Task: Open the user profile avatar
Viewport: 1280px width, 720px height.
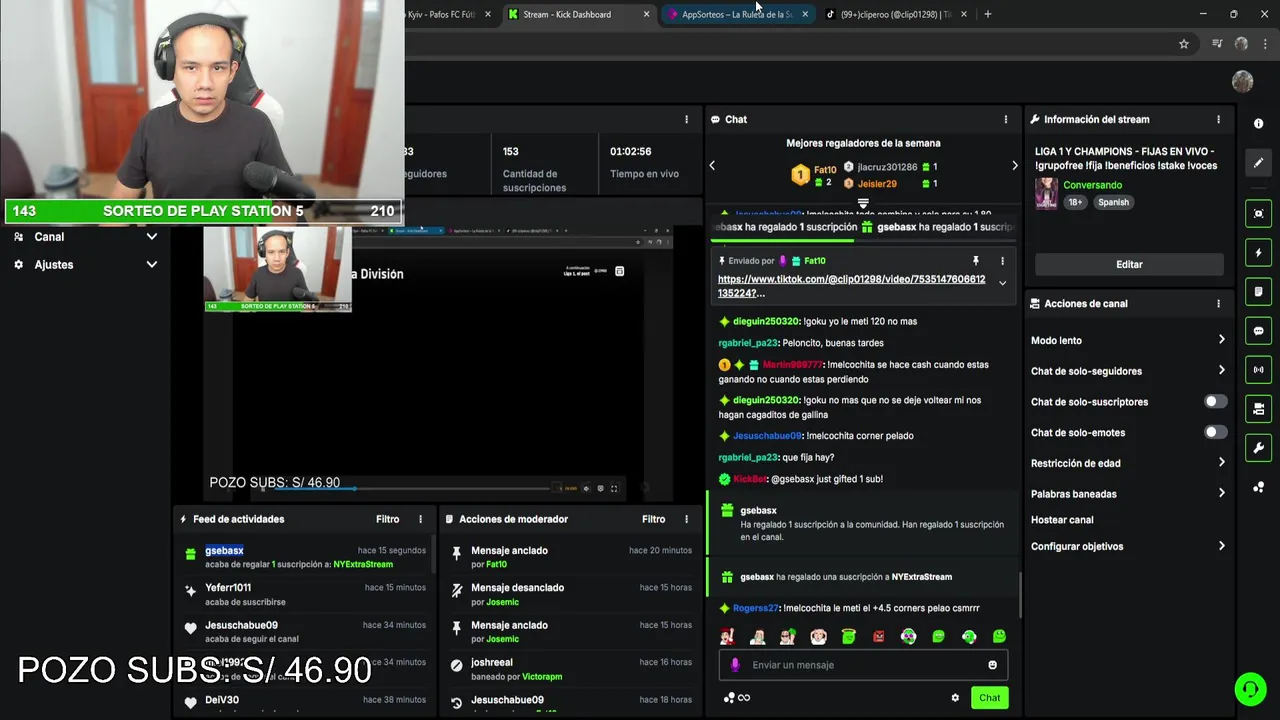Action: point(1242,82)
